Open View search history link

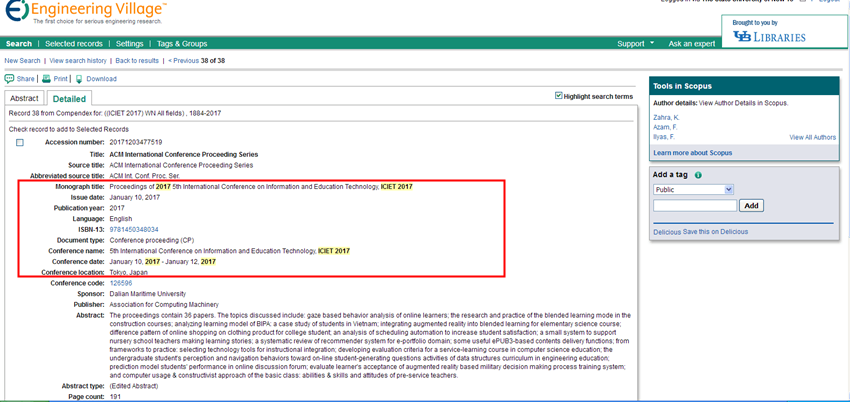(x=78, y=61)
